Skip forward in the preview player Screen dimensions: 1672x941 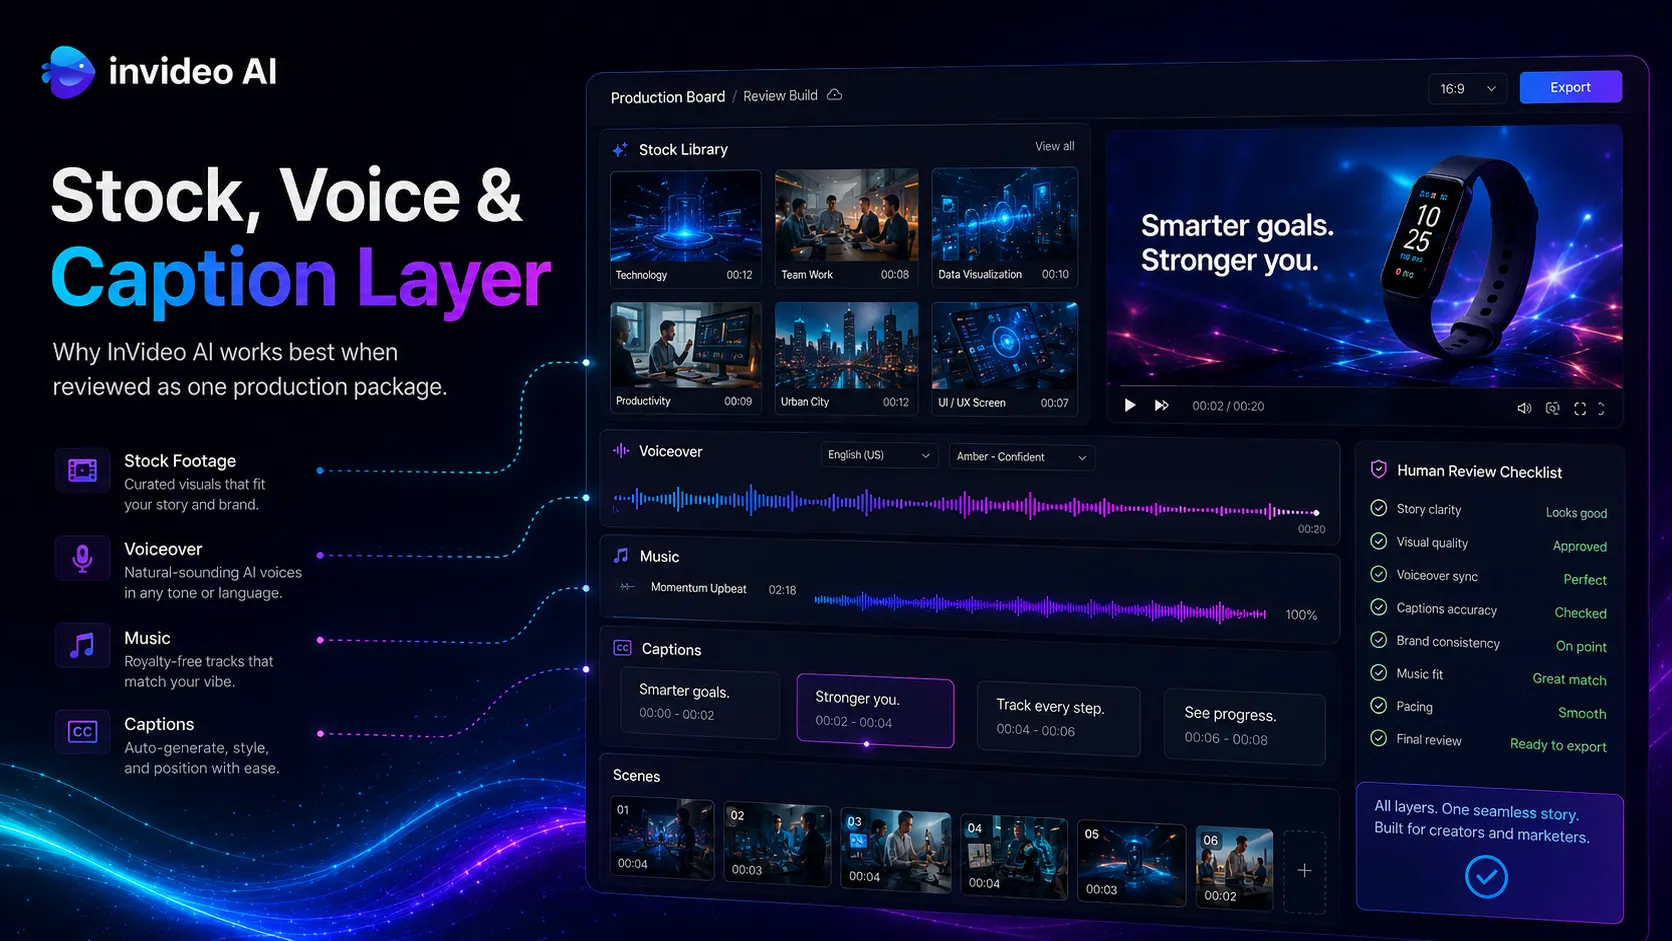coord(1161,405)
